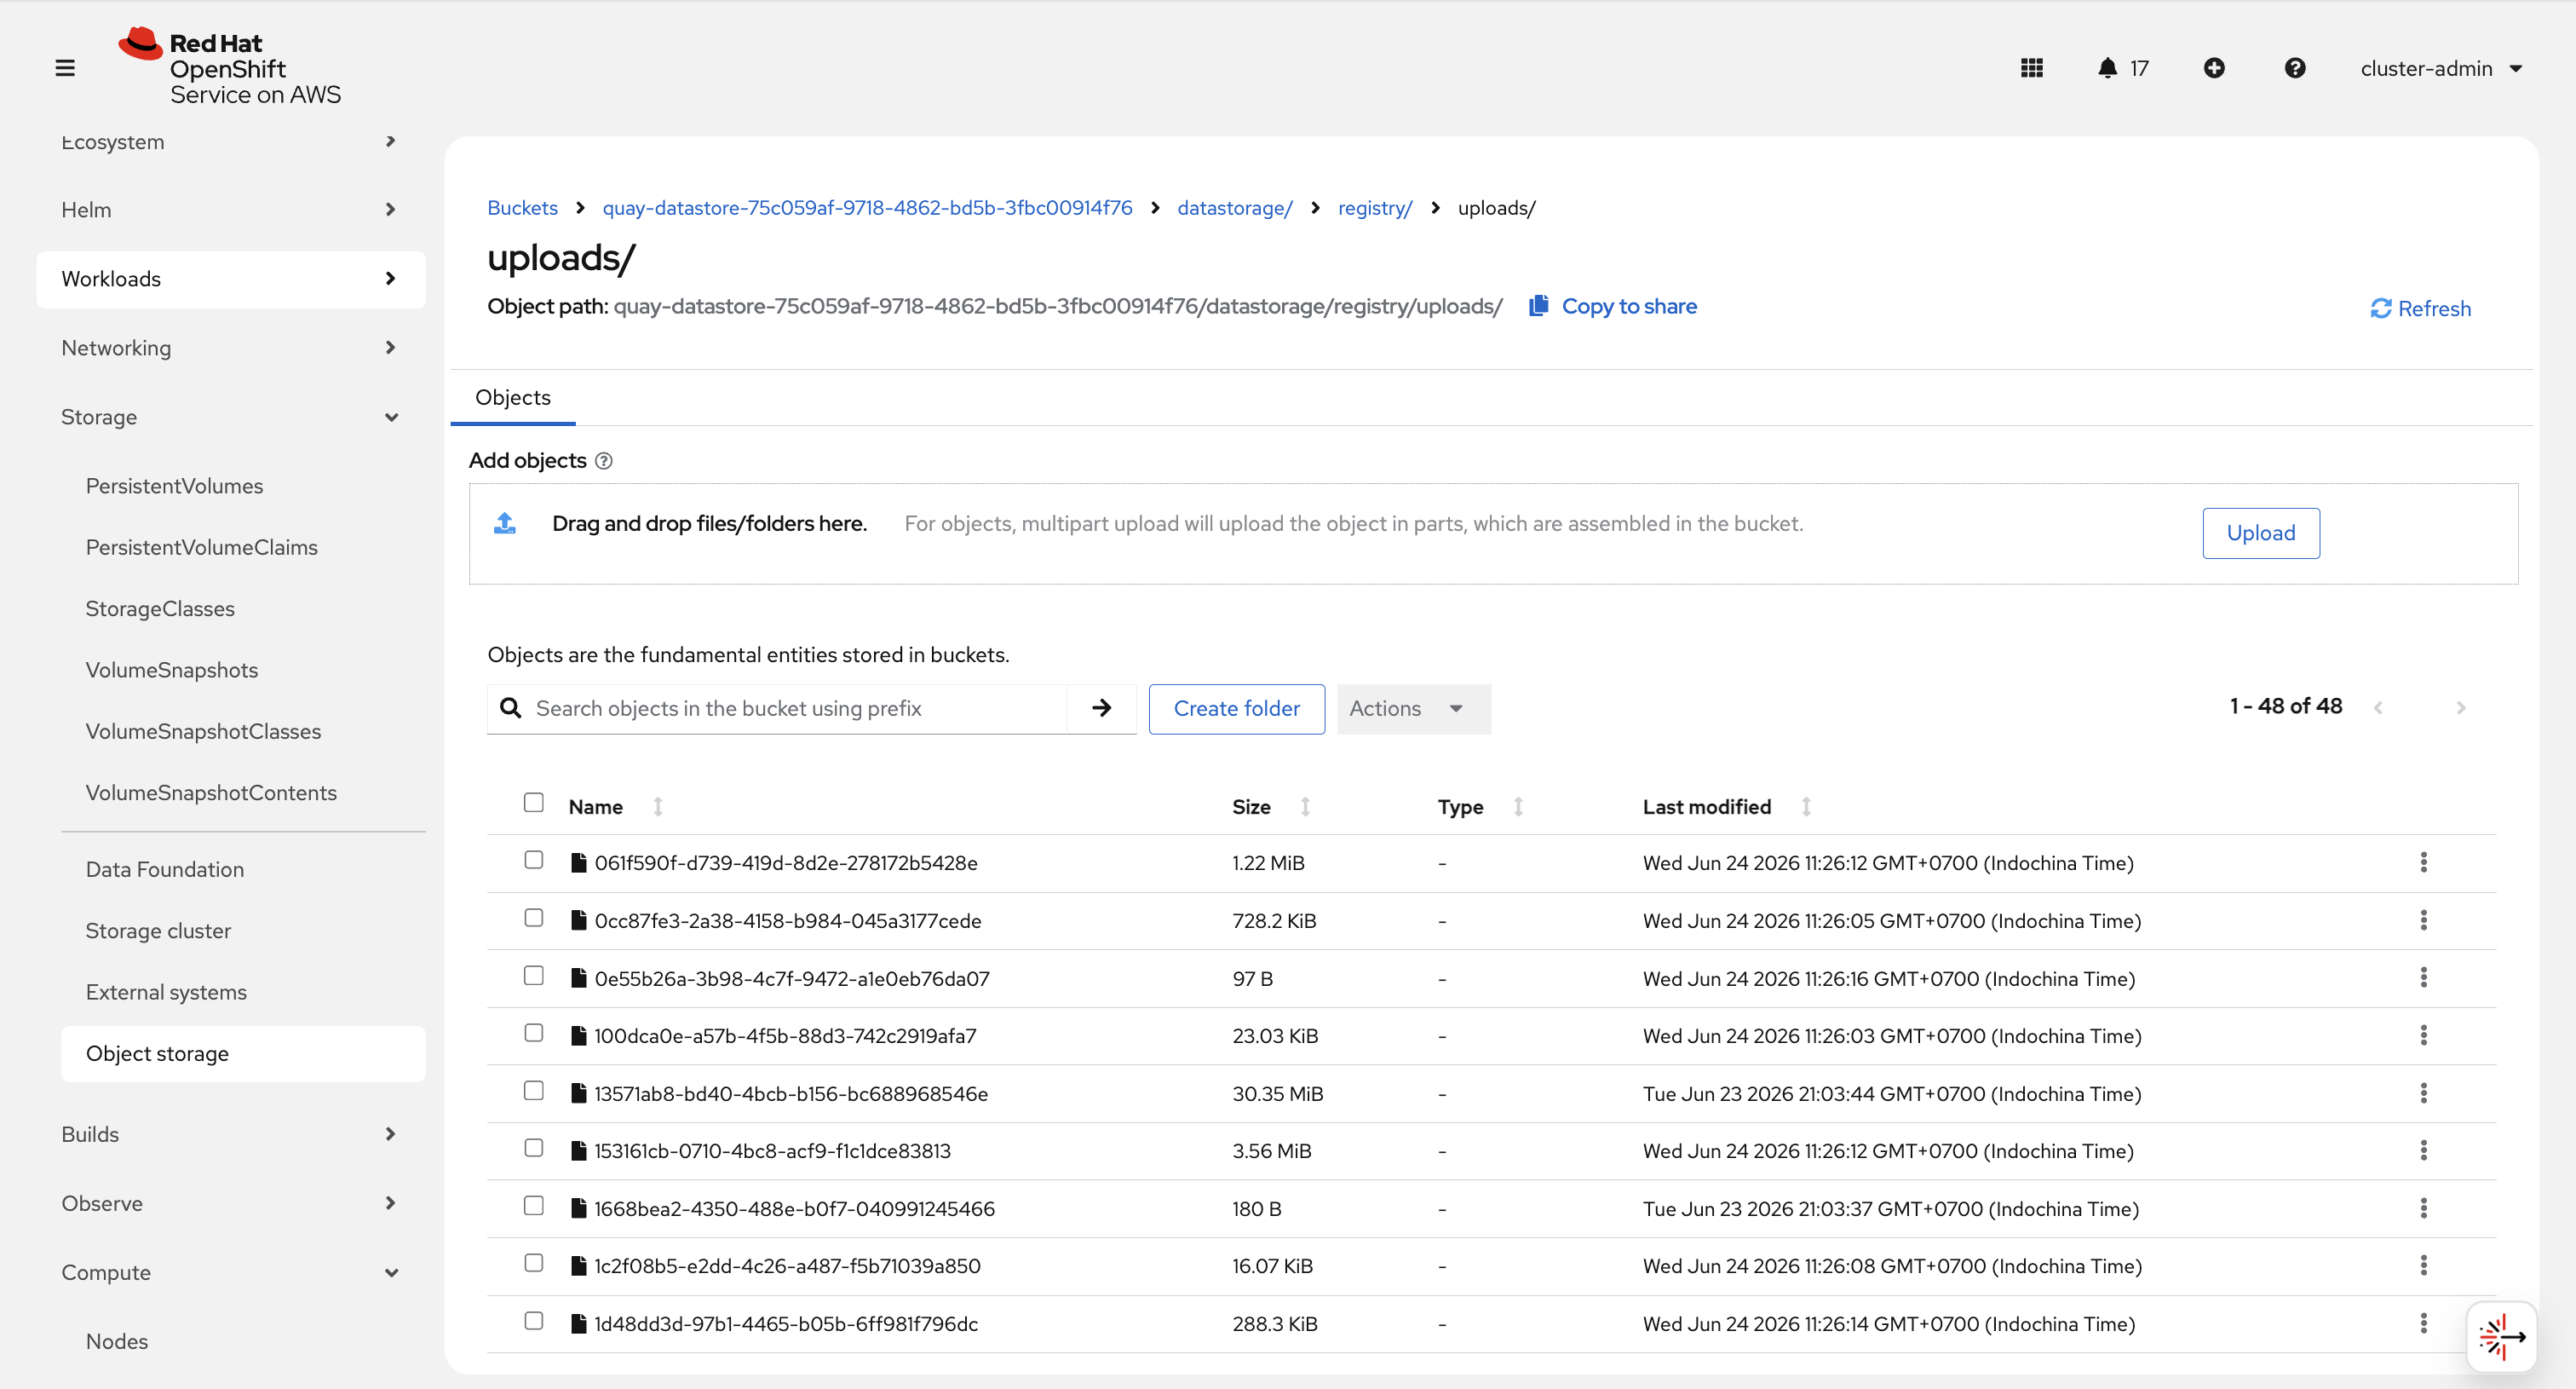Click the Copy to share icon
This screenshot has width=2576, height=1389.
point(1539,306)
